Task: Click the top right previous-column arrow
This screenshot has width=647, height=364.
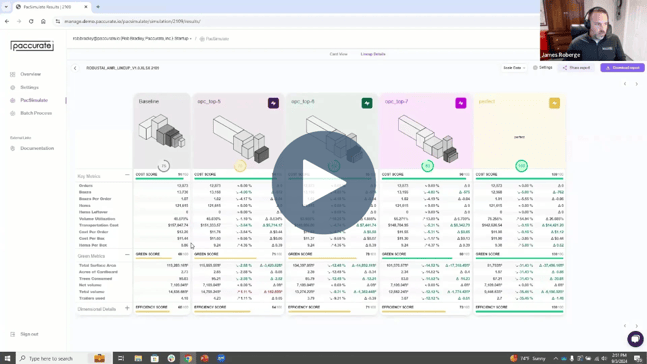Action: (x=625, y=84)
